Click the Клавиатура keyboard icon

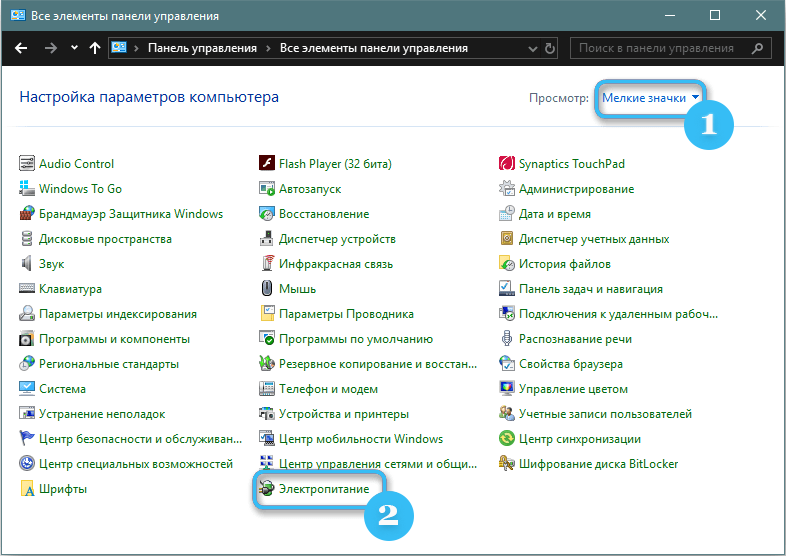tap(27, 289)
